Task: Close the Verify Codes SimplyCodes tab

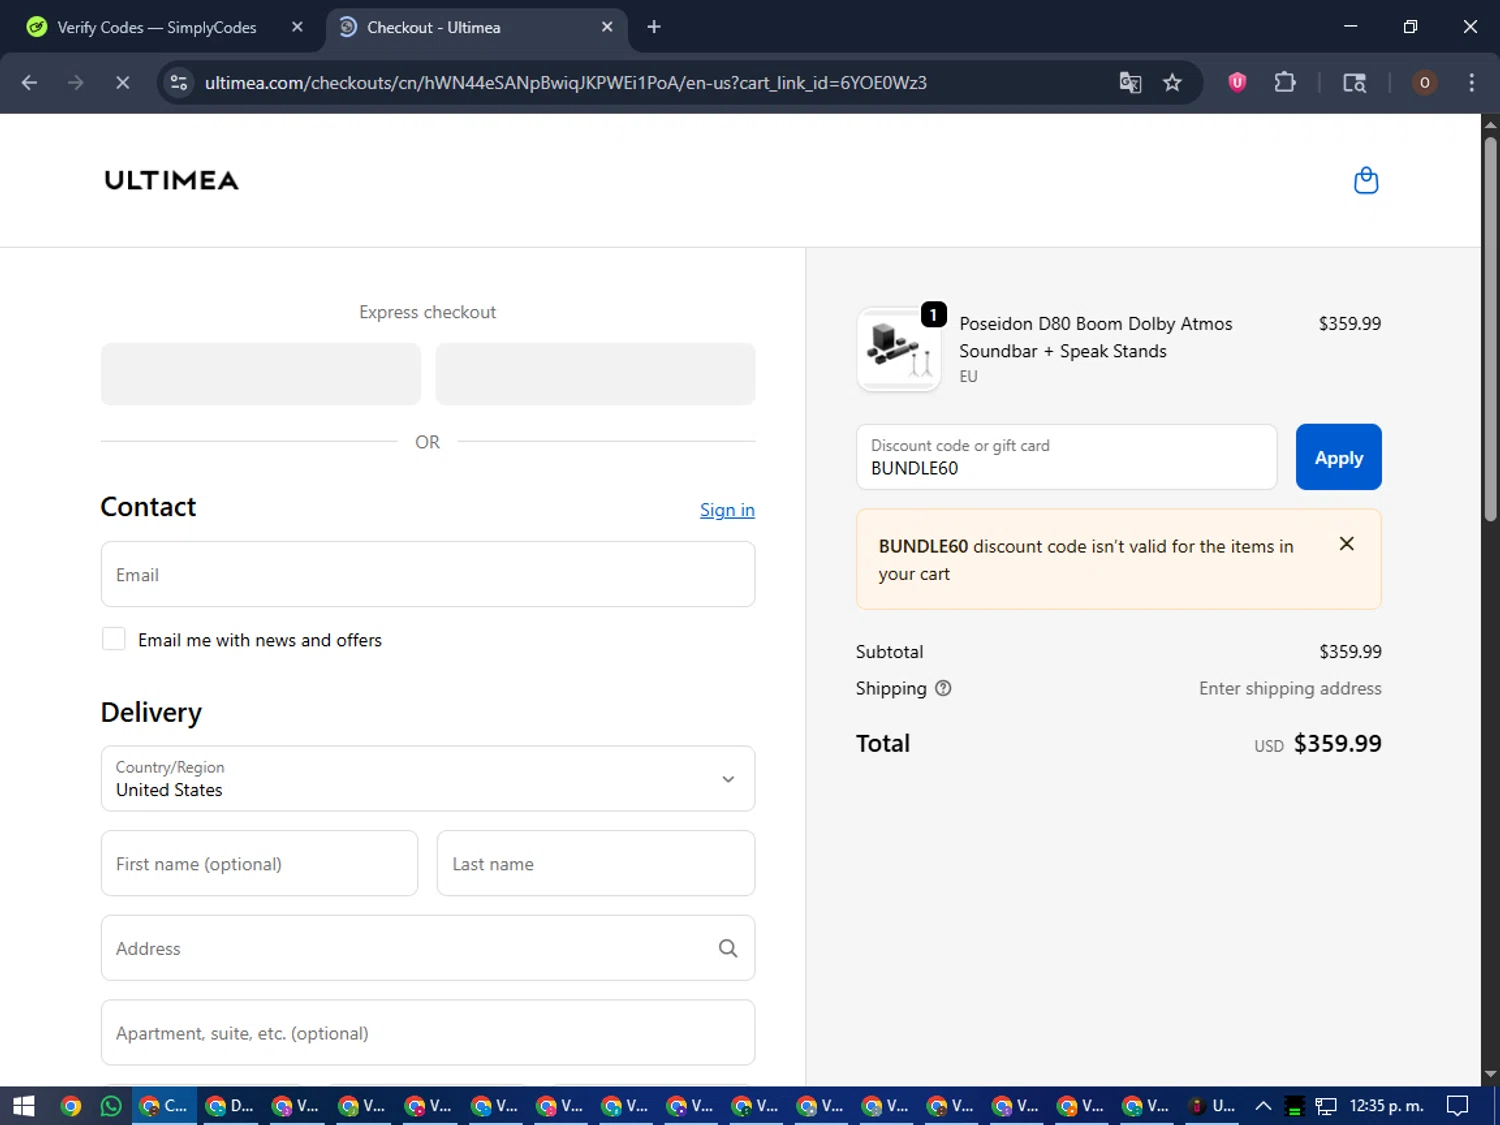Action: (x=297, y=27)
